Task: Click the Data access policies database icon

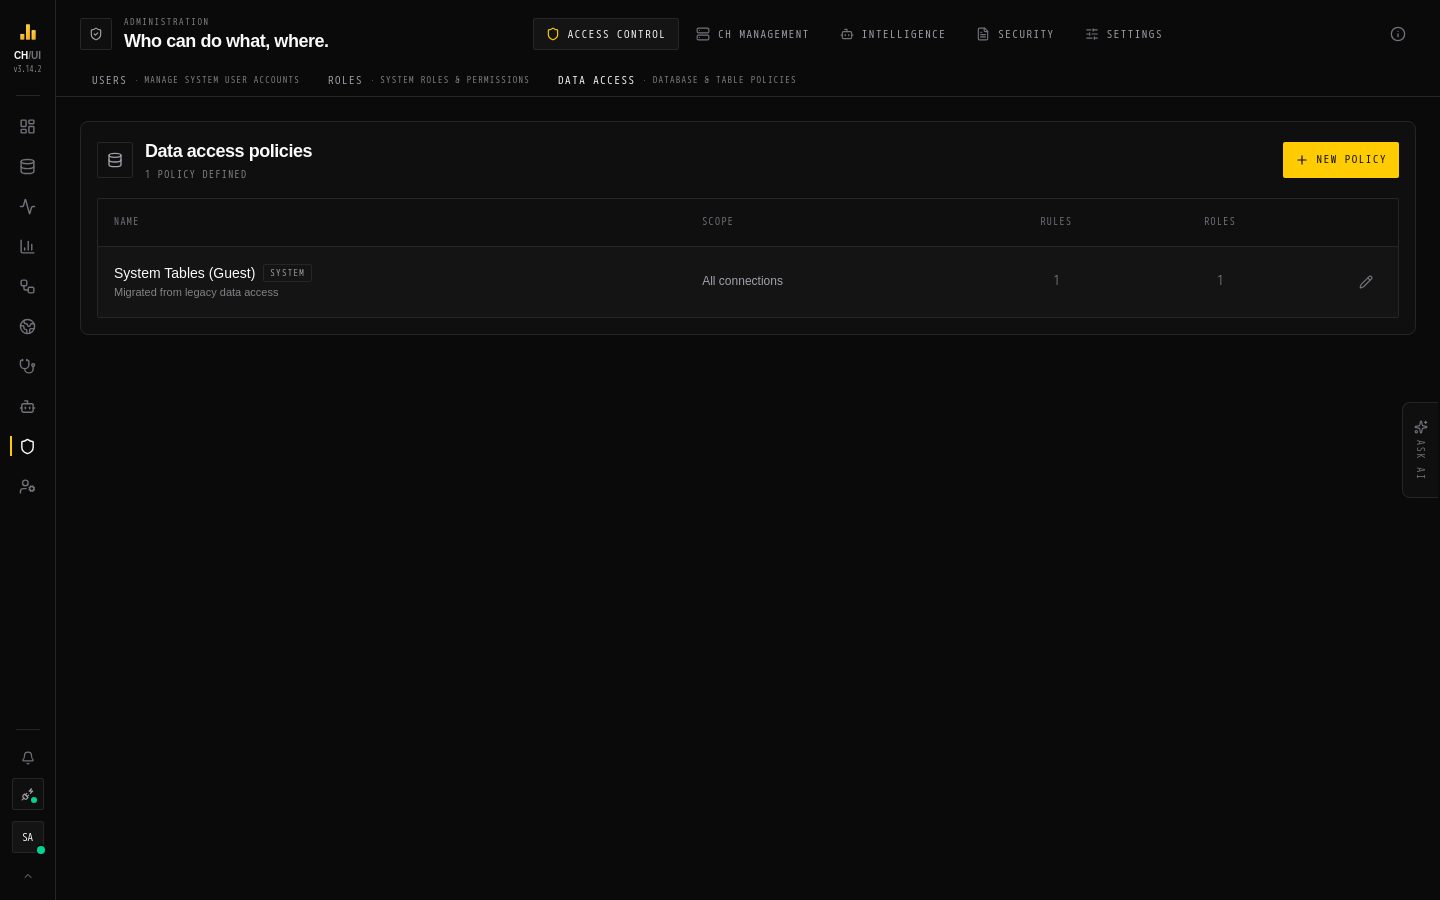Action: [115, 160]
